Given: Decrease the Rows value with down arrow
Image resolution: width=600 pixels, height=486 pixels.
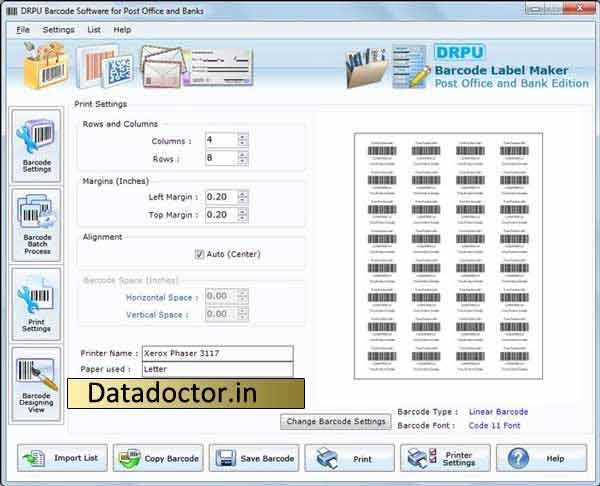Looking at the screenshot, I should pos(243,161).
